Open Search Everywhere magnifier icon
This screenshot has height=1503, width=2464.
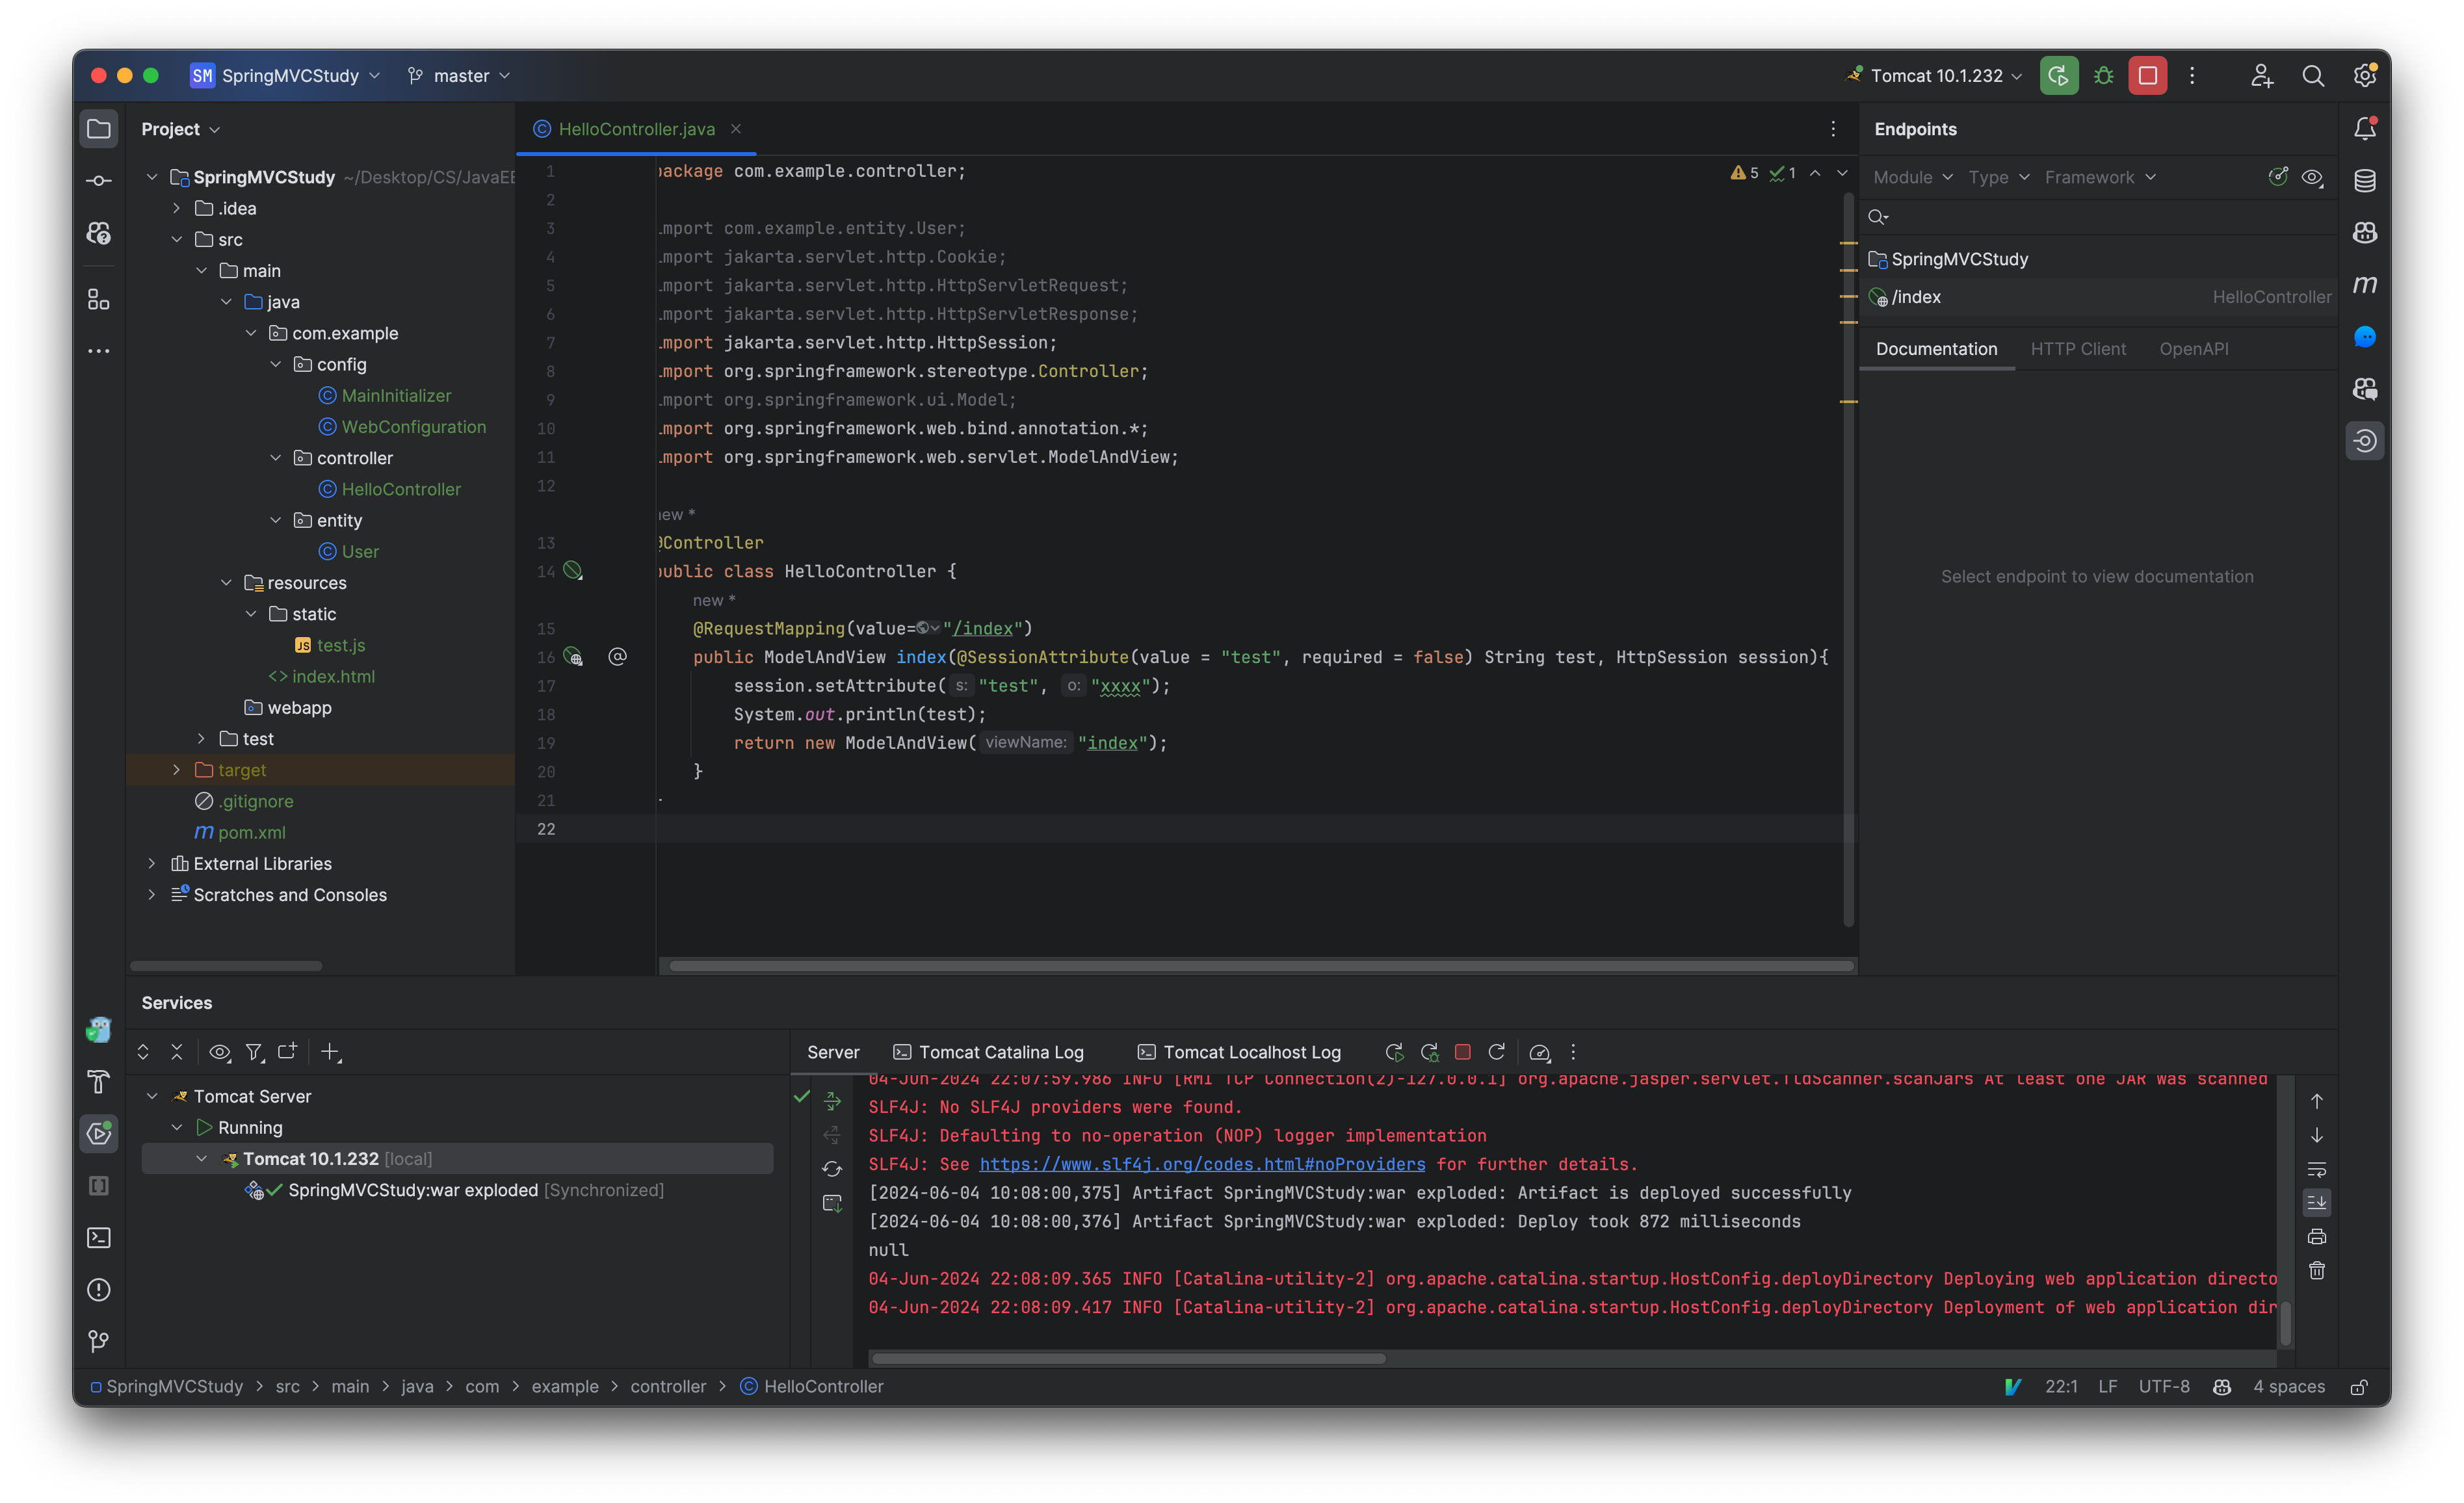coord(2312,76)
